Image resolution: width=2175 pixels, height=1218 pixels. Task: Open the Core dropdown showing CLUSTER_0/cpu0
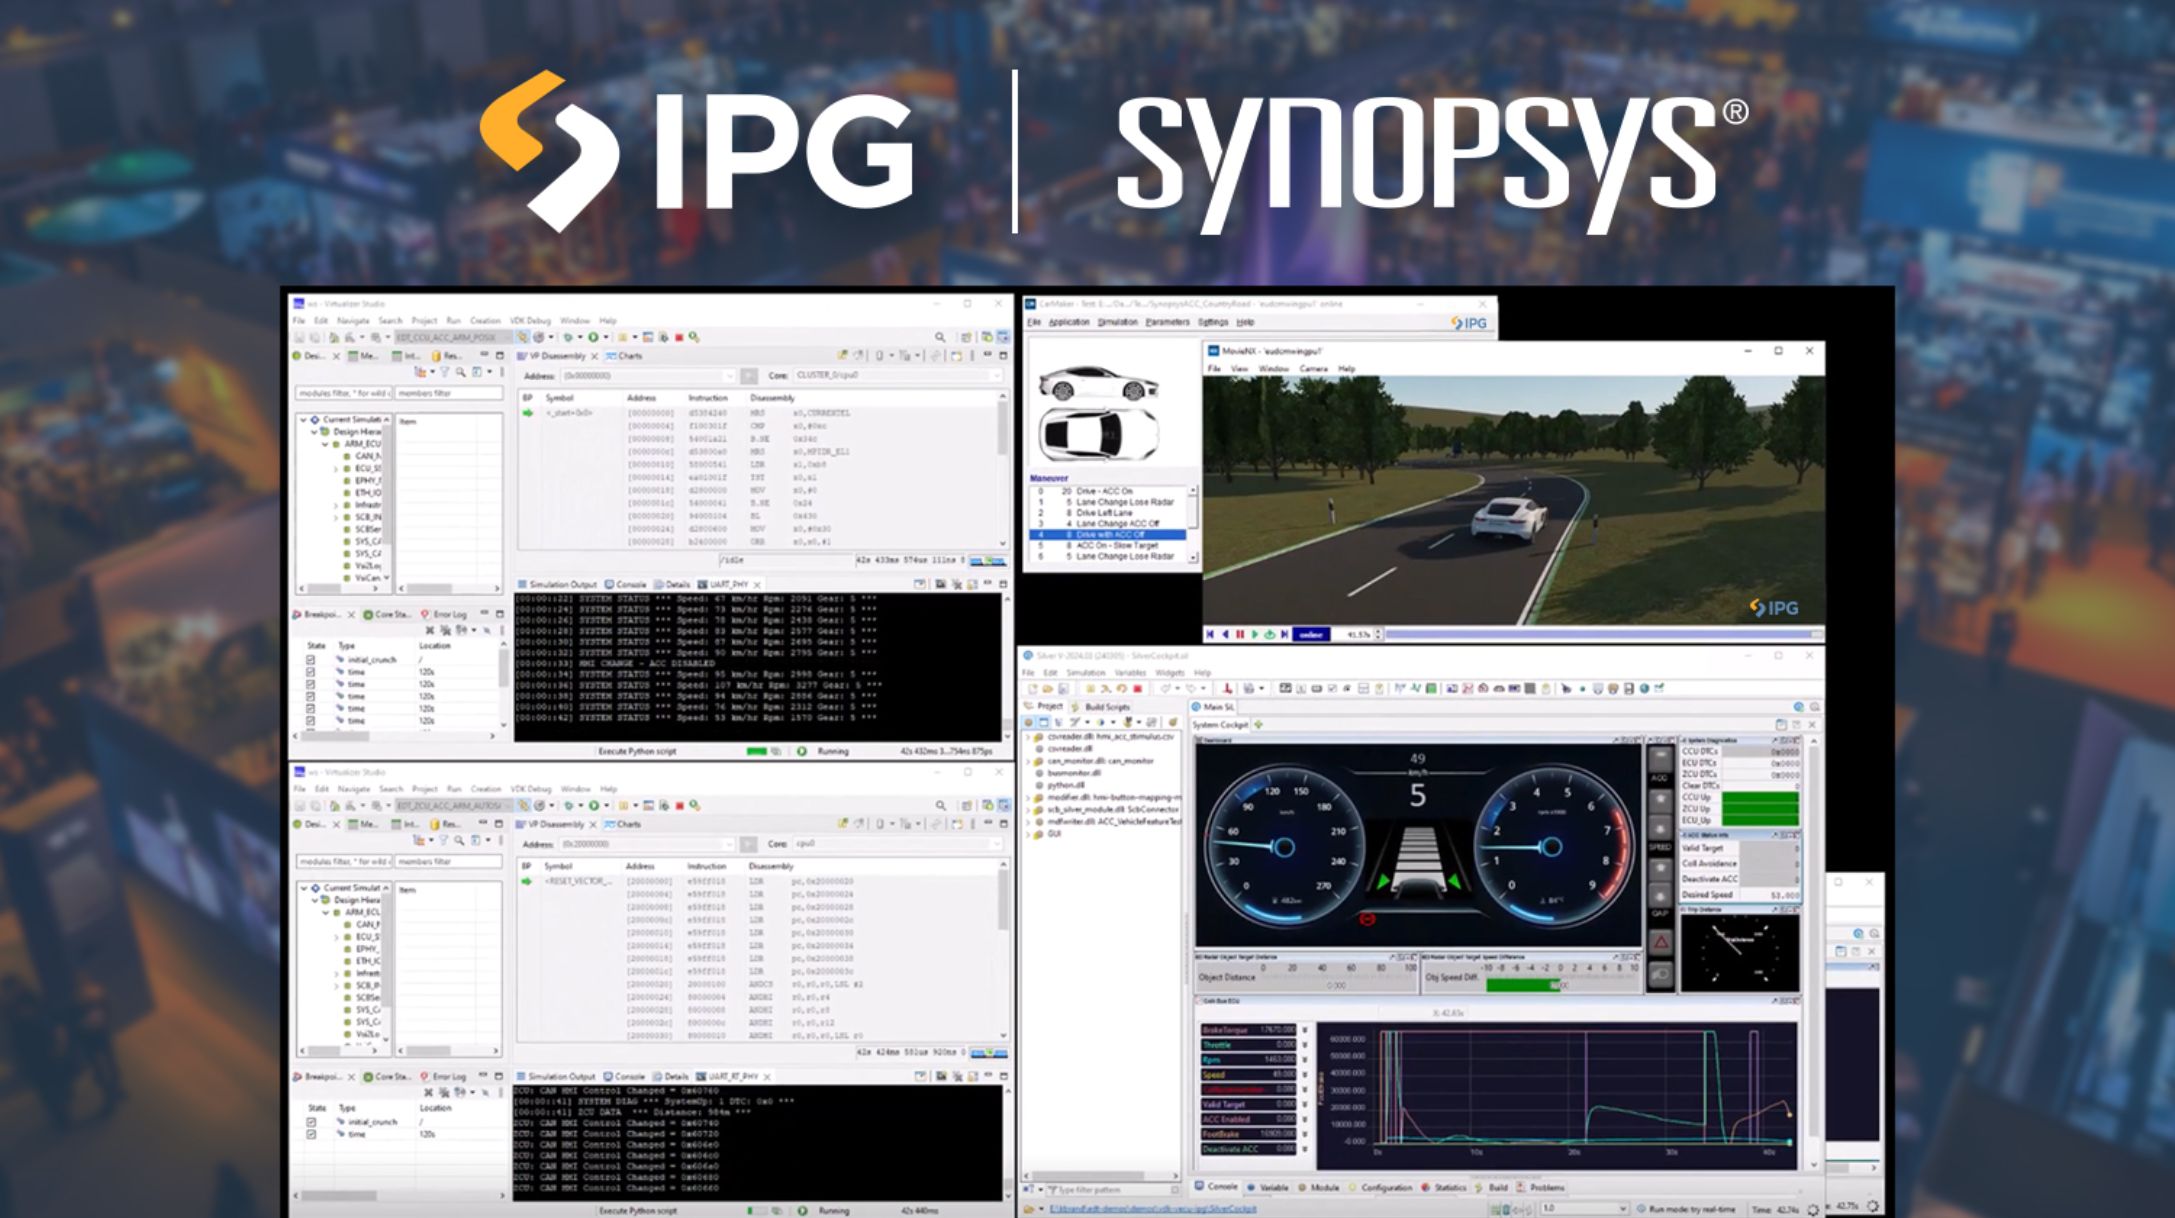(897, 376)
